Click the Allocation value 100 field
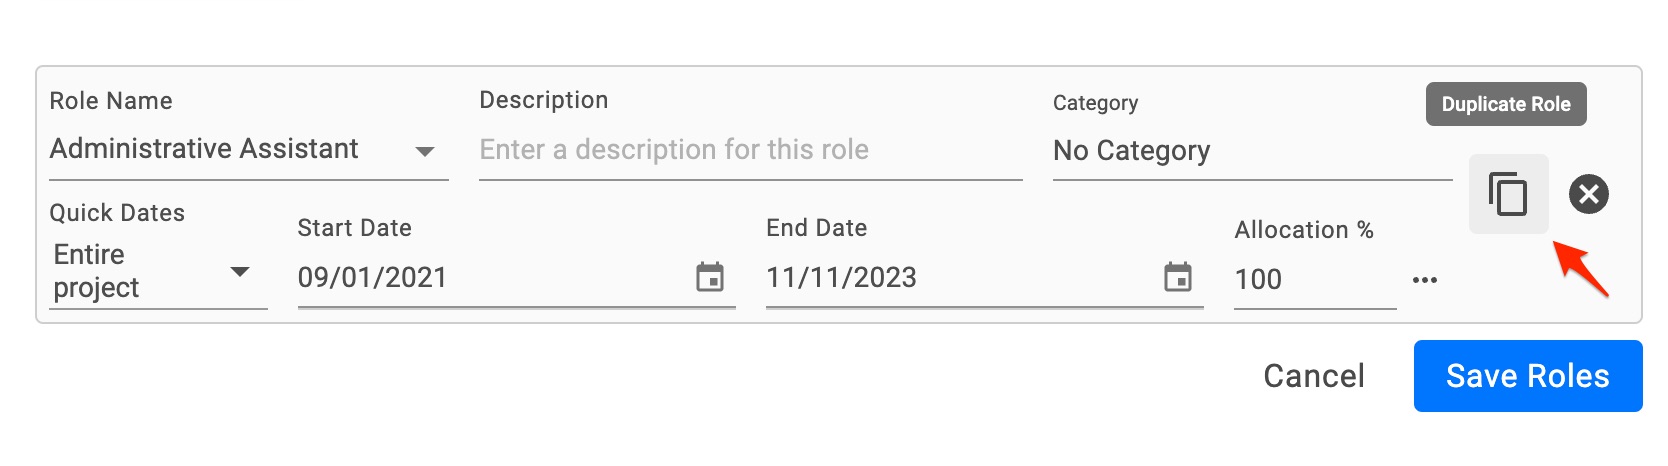Viewport: 1668px width, 466px height. [x=1314, y=280]
